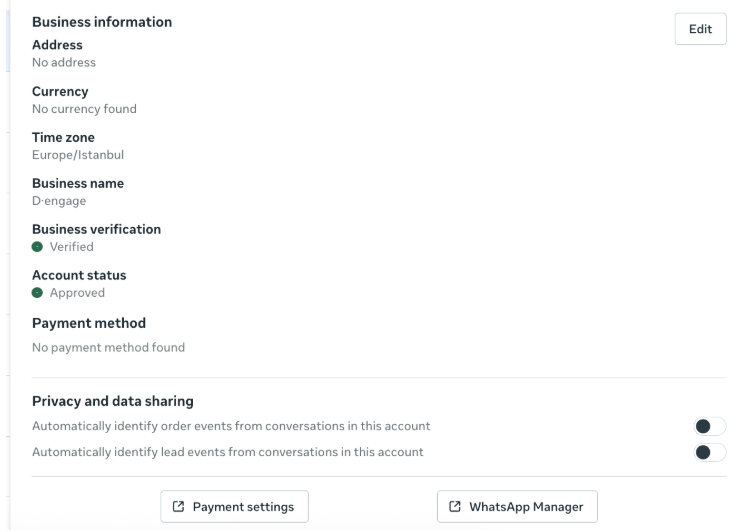
Task: Click the green Approved status dot
Action: 38,294
